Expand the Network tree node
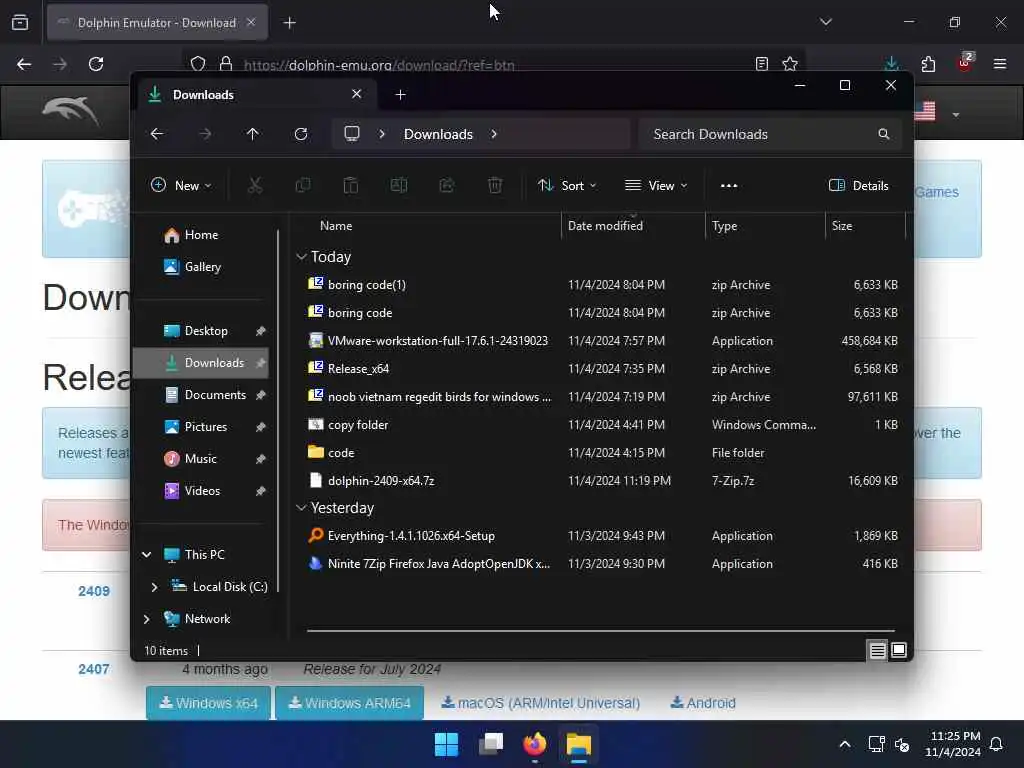Viewport: 1024px width, 768px height. point(146,618)
